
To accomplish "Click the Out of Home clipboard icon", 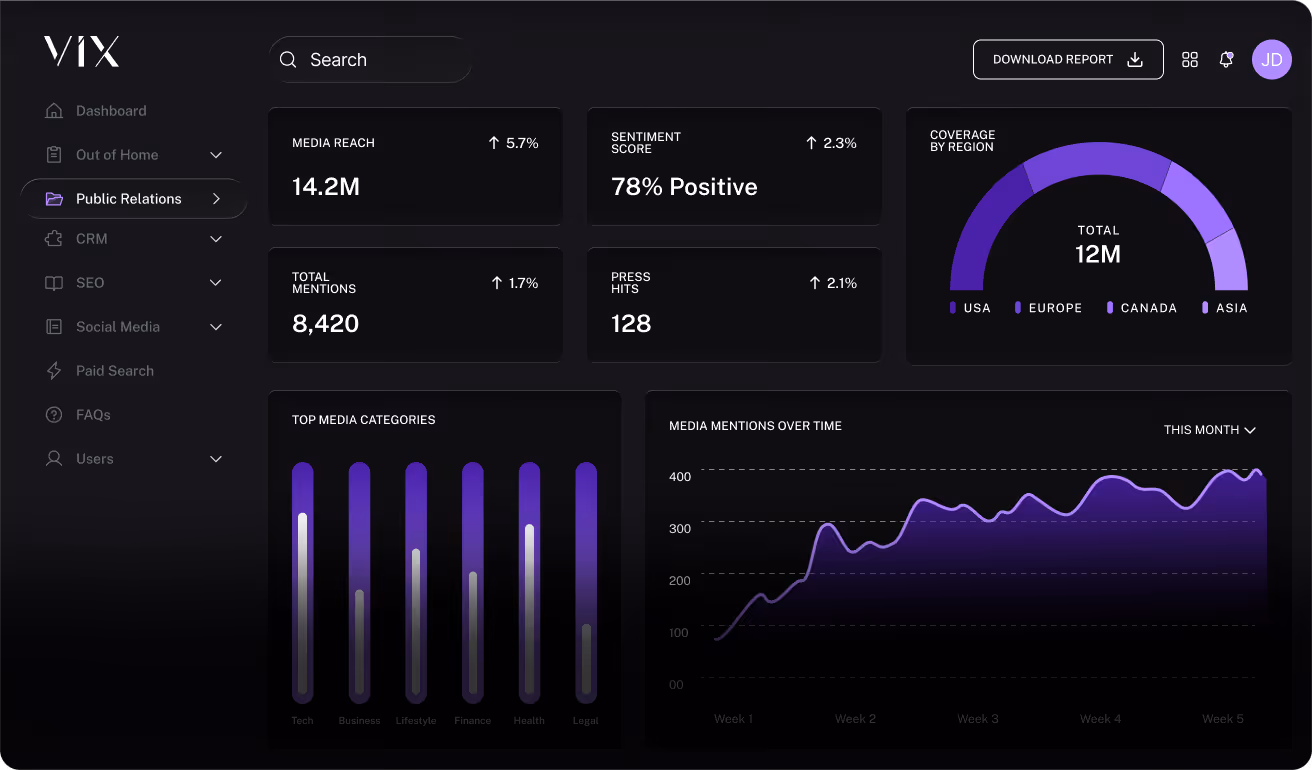I will pyautogui.click(x=54, y=155).
